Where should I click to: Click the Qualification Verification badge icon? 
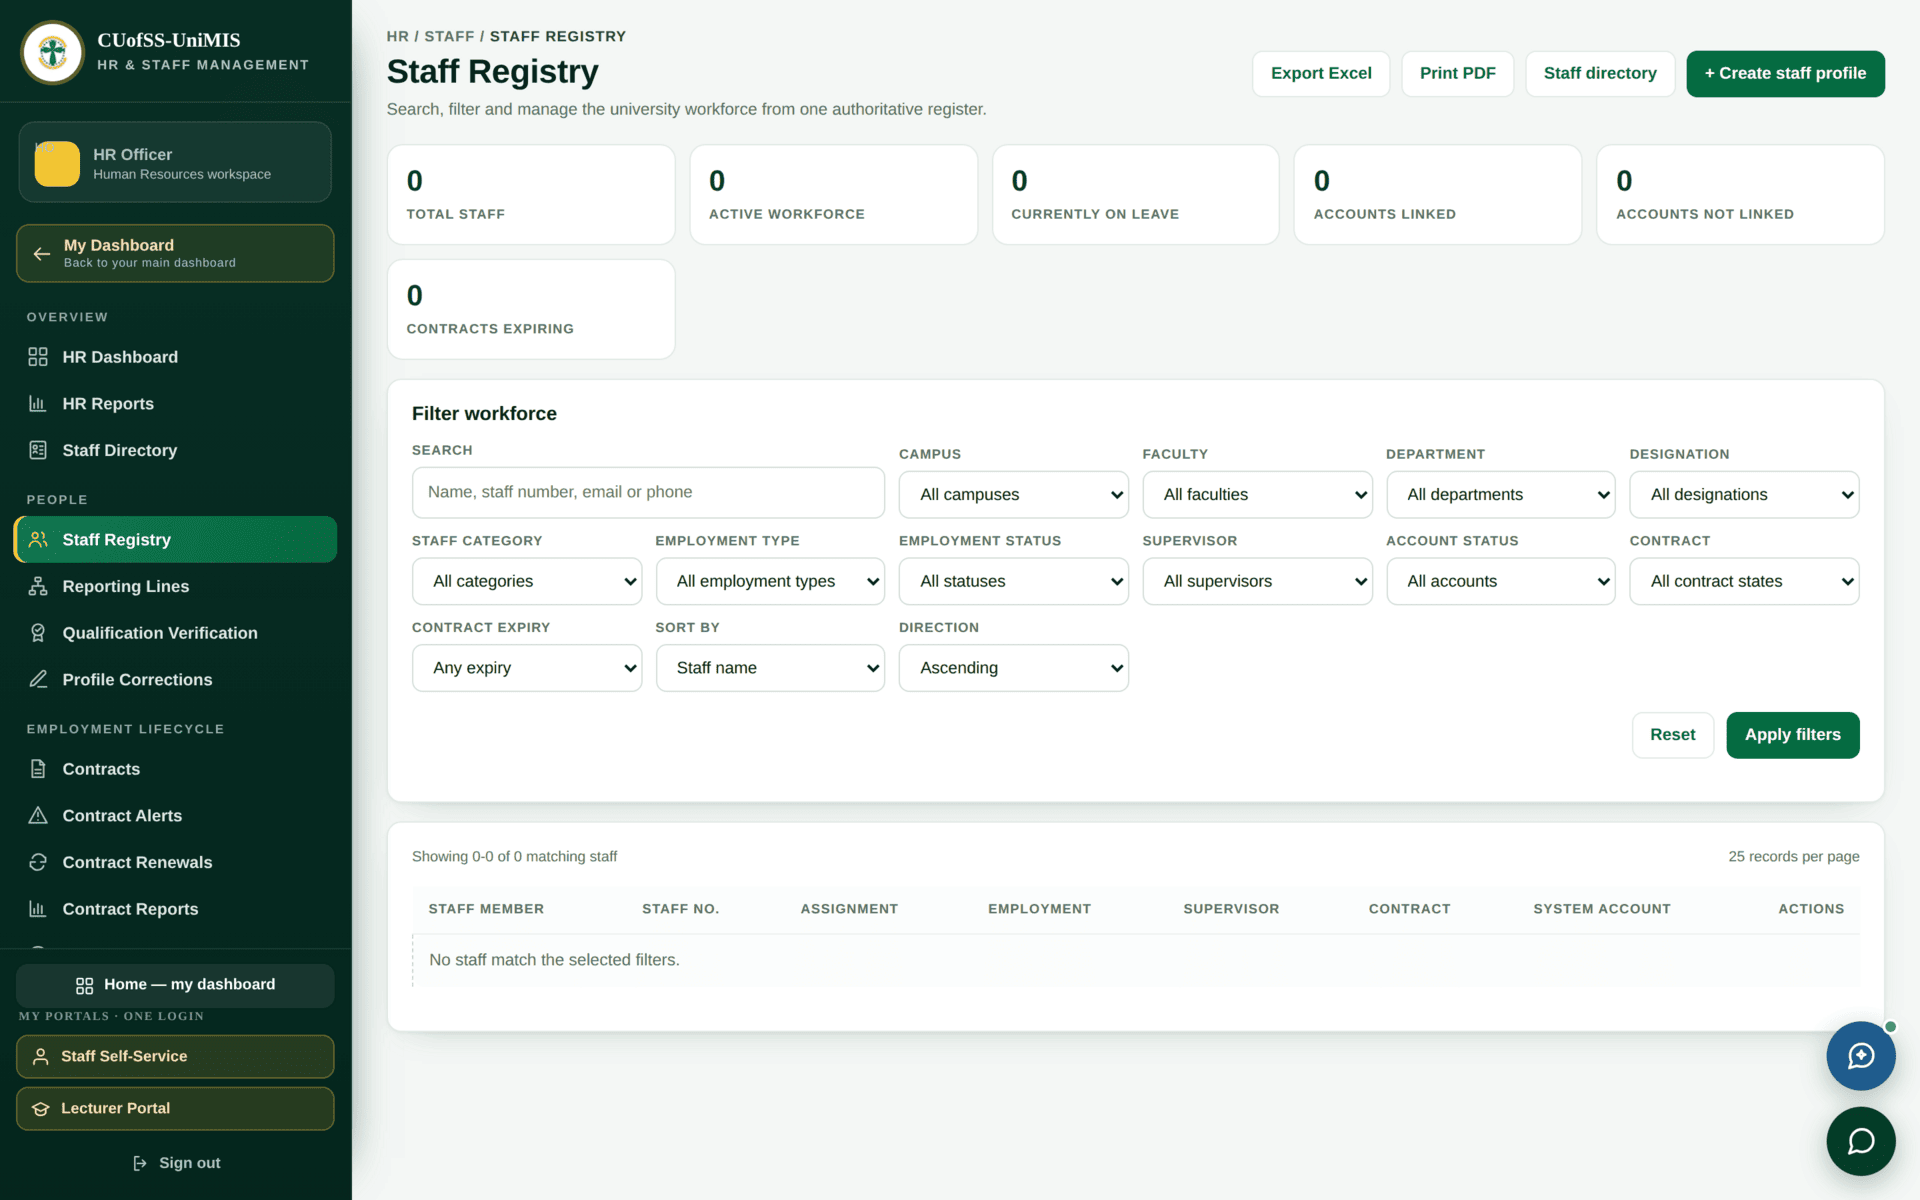pyautogui.click(x=38, y=633)
